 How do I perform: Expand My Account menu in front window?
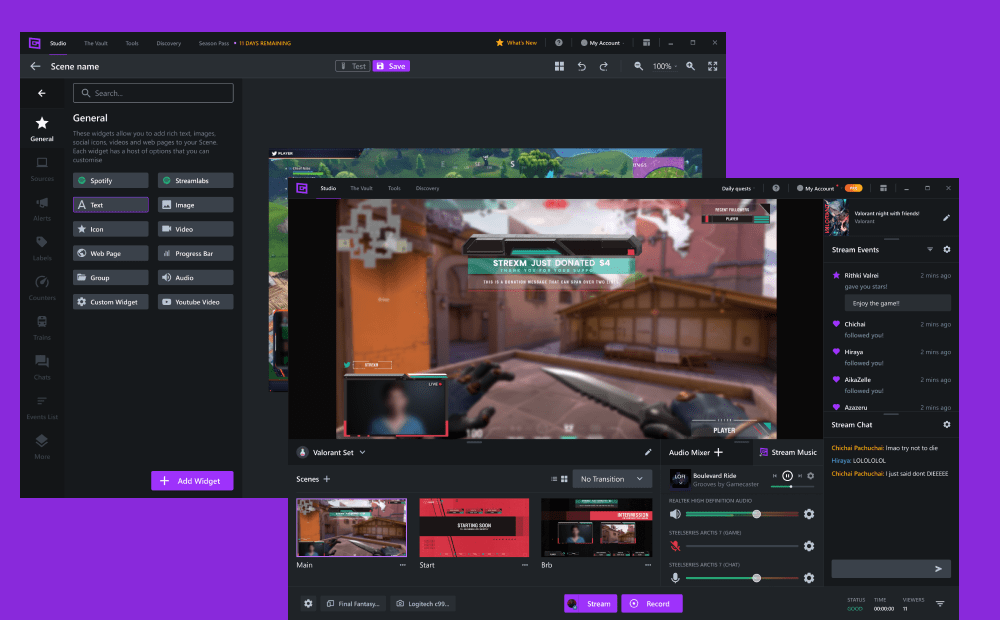click(x=819, y=188)
